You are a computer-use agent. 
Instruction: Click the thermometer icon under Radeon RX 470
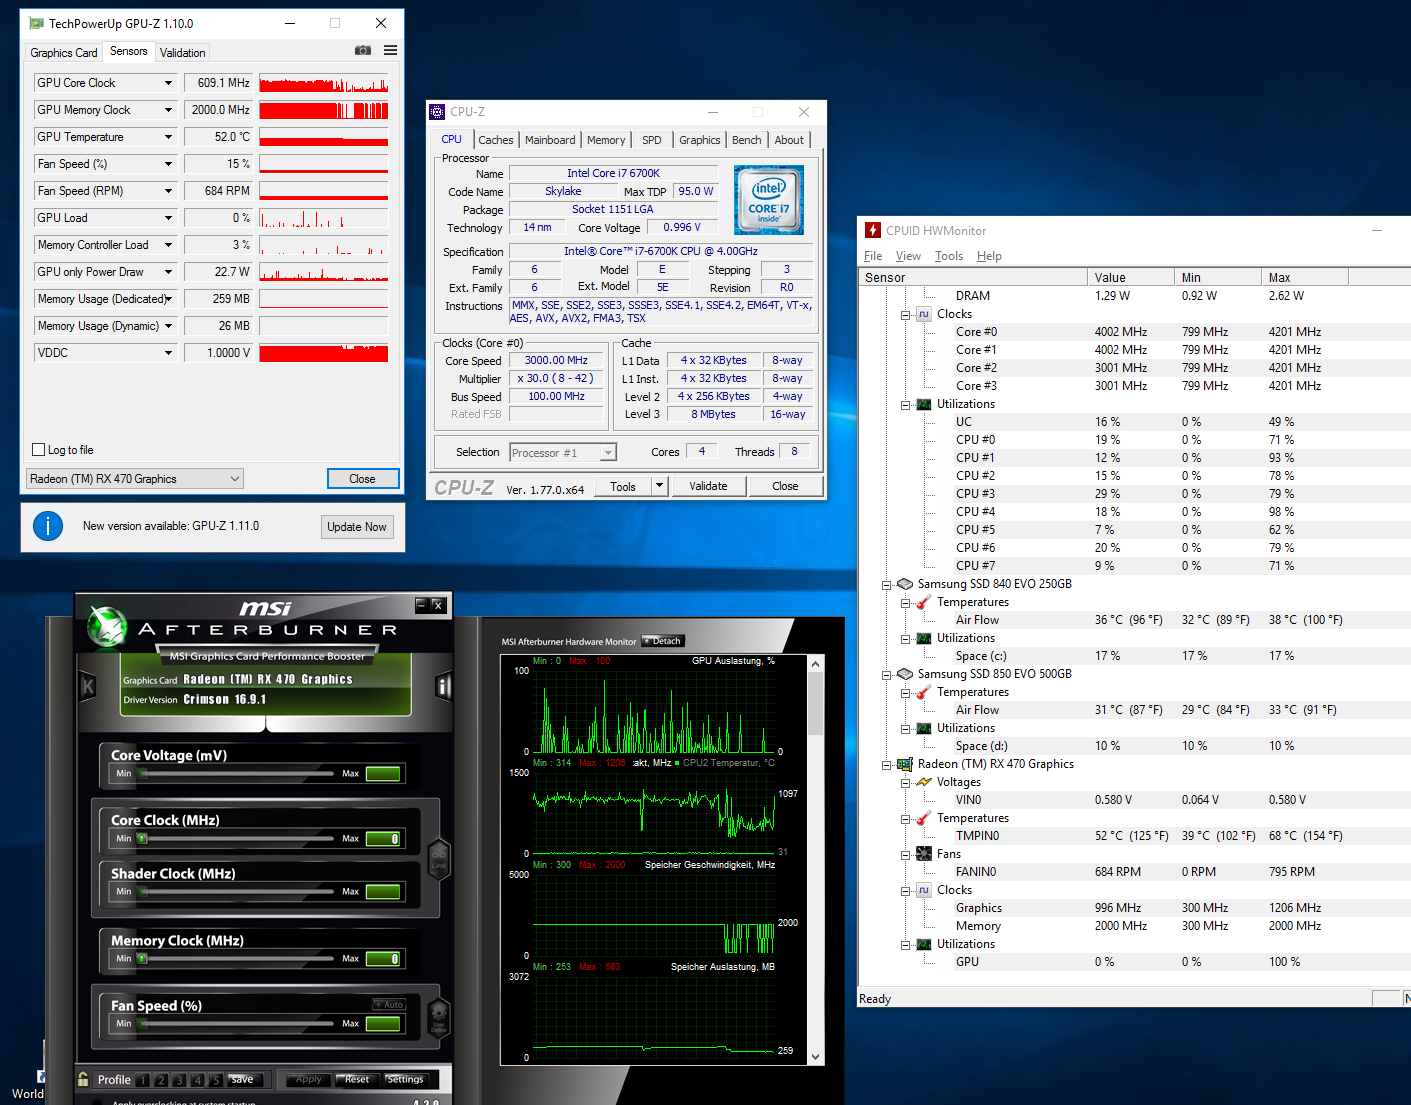[924, 818]
